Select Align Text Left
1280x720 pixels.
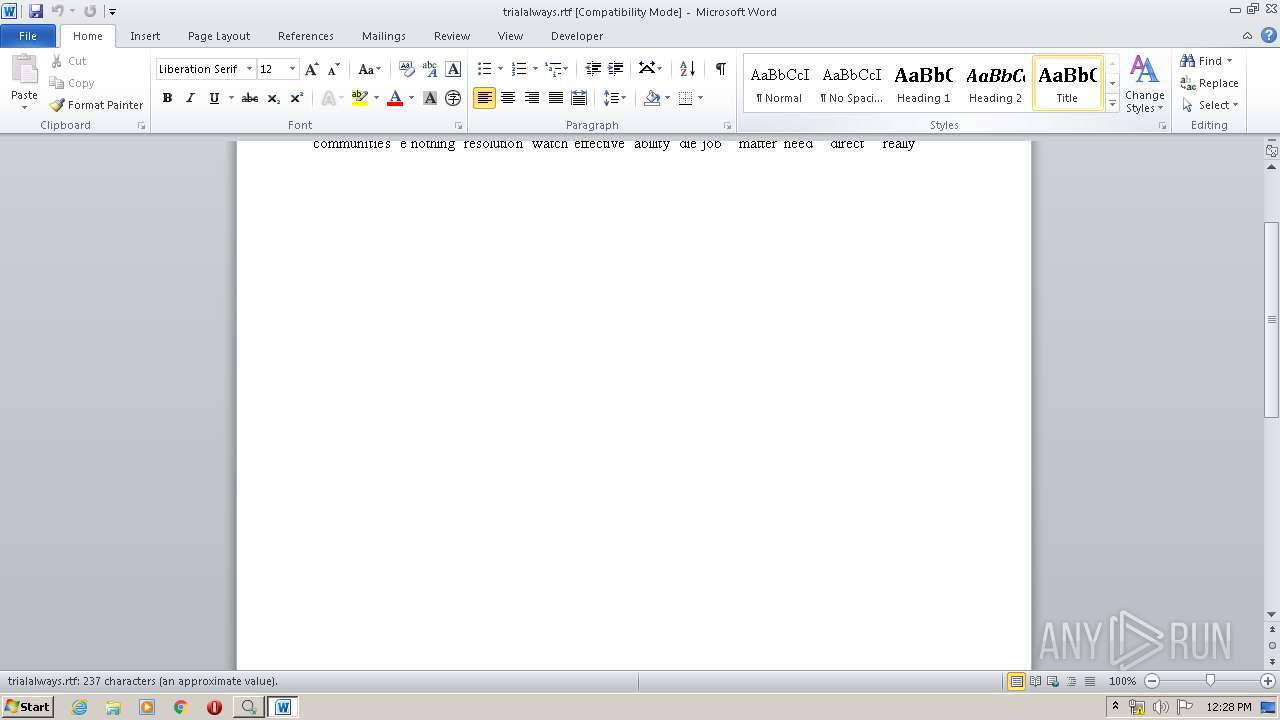(x=484, y=98)
